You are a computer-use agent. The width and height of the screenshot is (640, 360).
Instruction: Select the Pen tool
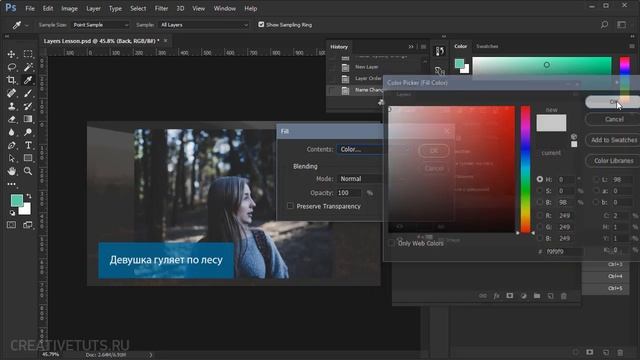tap(11, 145)
